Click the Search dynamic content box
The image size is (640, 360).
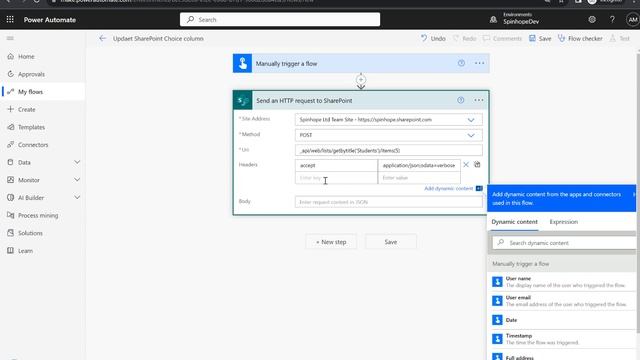tap(564, 243)
